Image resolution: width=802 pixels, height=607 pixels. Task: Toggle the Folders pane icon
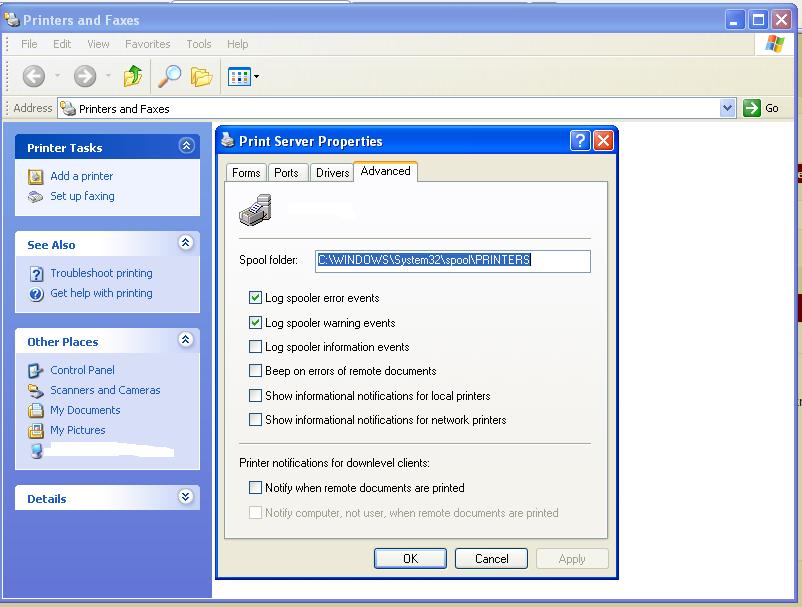coord(201,77)
